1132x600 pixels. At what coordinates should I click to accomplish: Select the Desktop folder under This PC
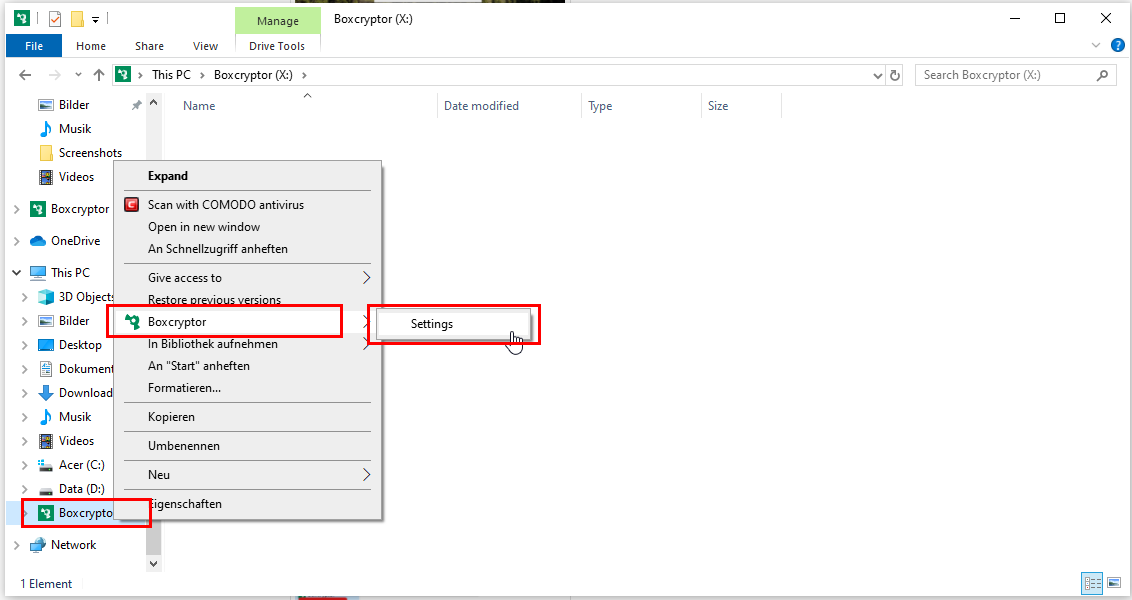80,345
